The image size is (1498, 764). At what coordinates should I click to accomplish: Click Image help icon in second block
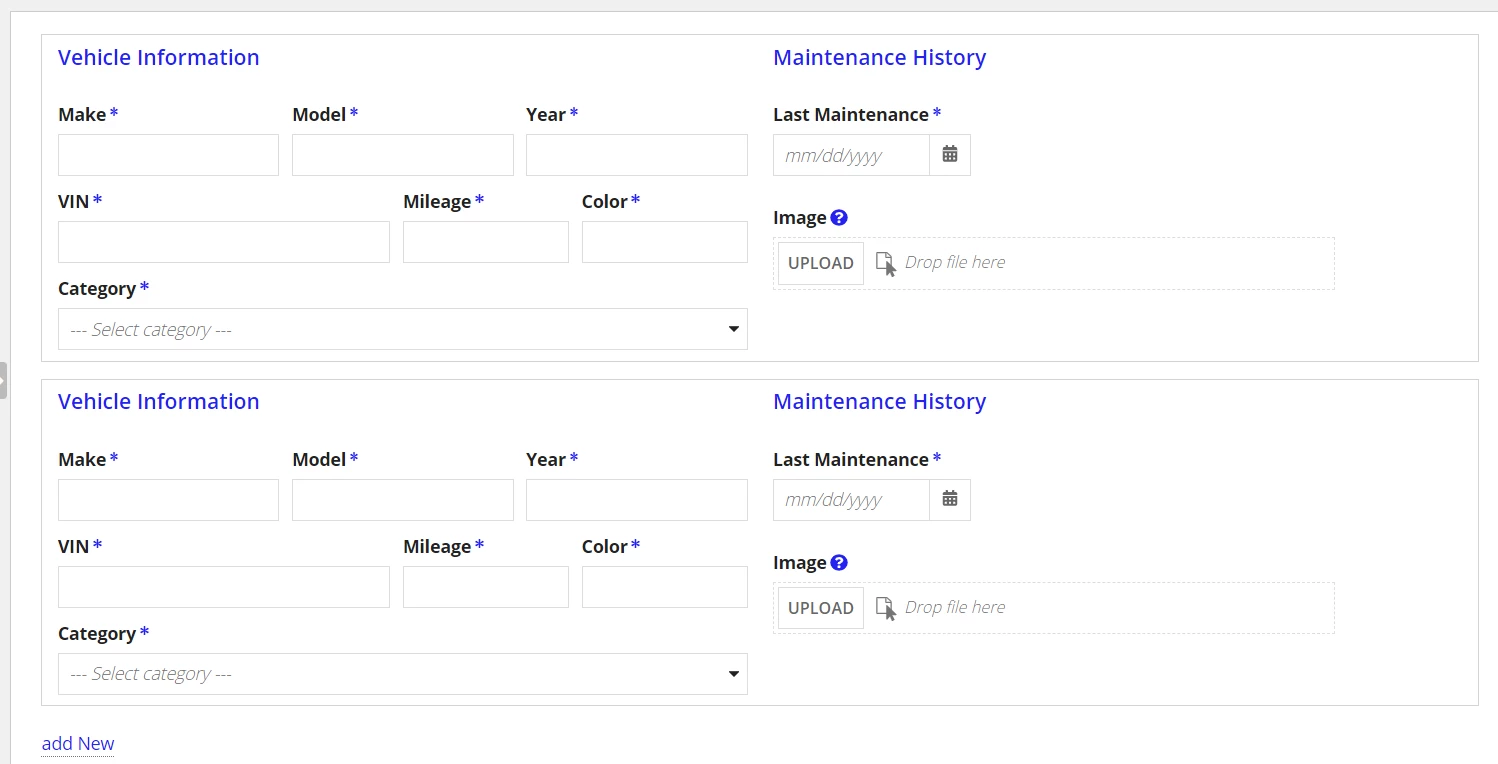839,563
